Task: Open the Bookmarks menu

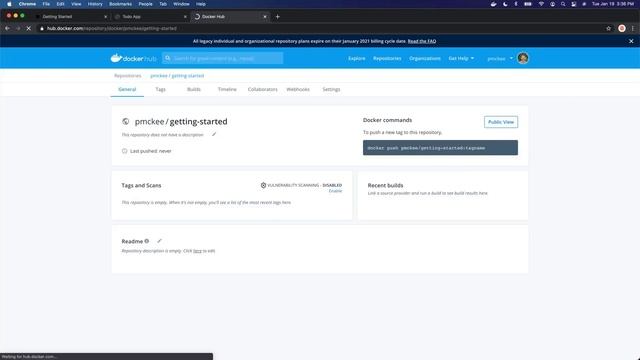Action: pos(120,4)
